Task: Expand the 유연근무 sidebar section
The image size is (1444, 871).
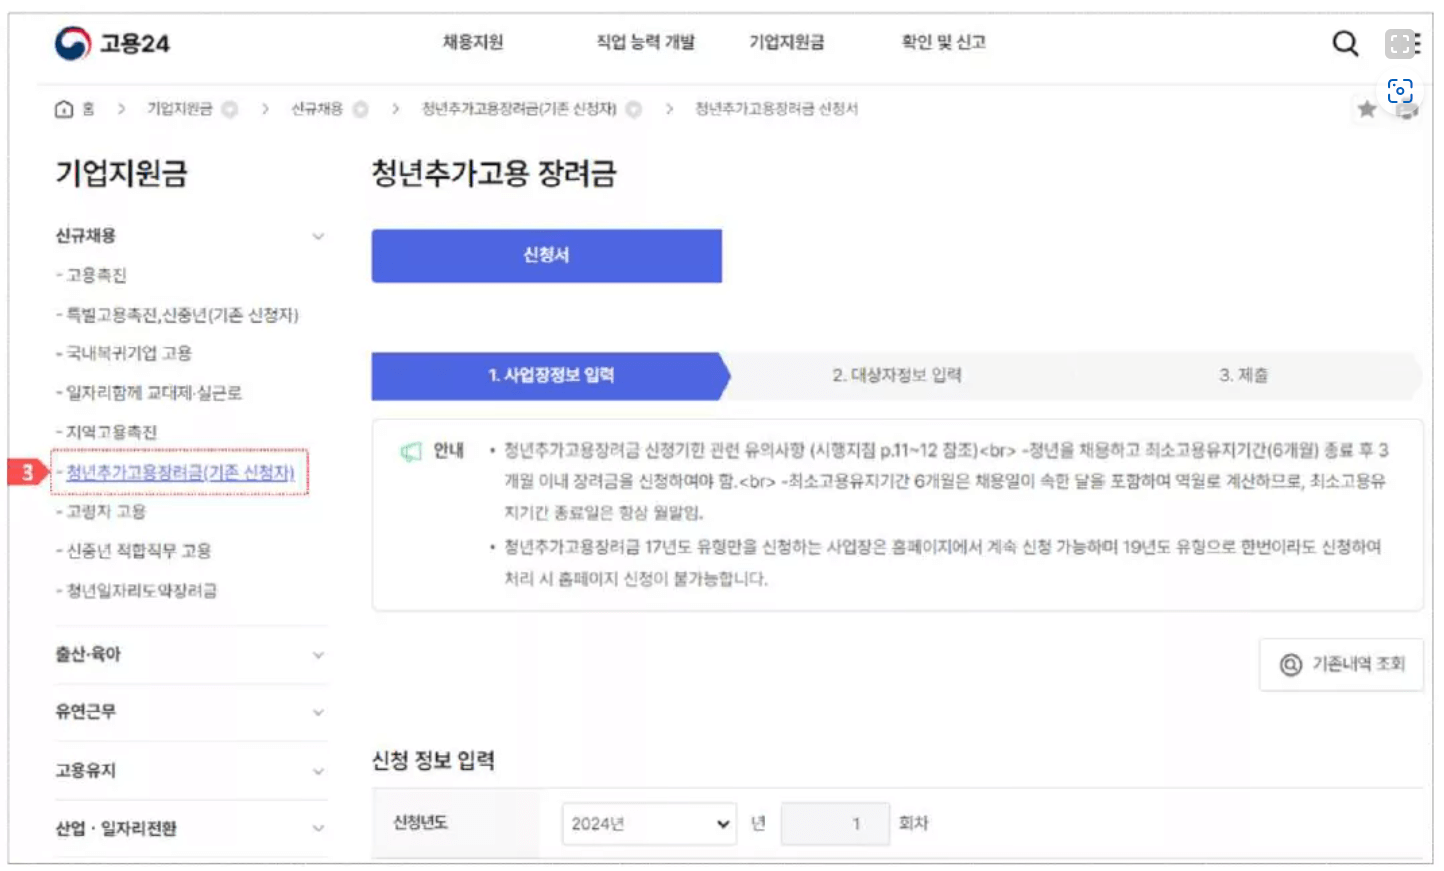Action: pyautogui.click(x=318, y=712)
